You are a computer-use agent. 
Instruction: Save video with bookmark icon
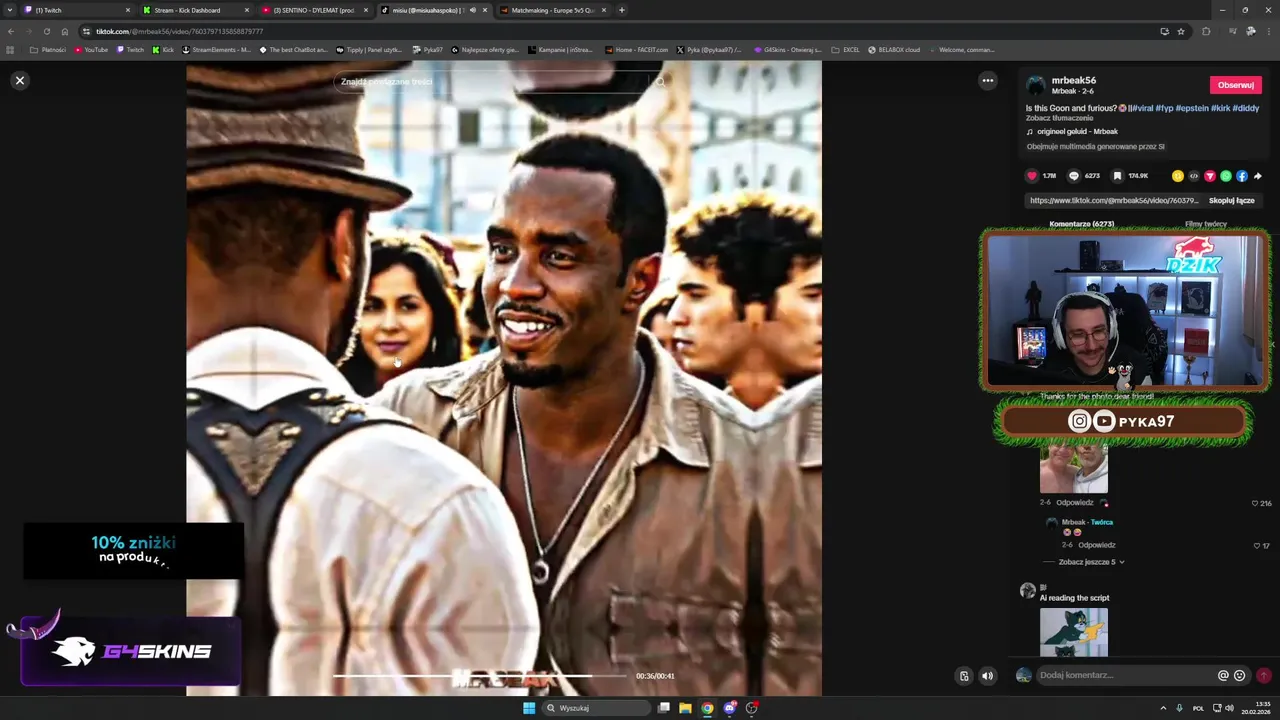(x=1117, y=176)
